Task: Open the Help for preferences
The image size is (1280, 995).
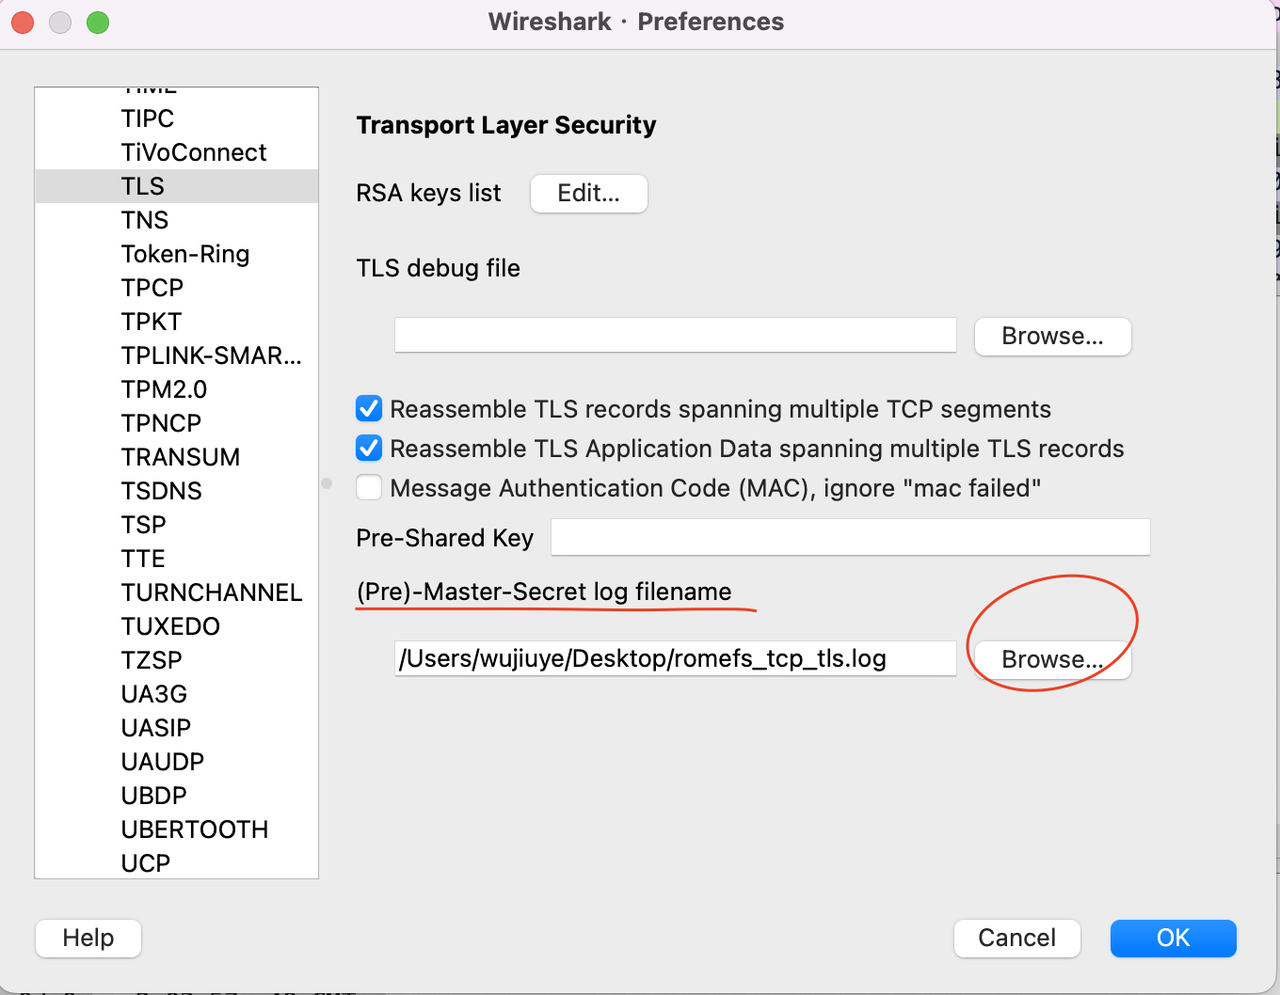Action: tap(88, 938)
